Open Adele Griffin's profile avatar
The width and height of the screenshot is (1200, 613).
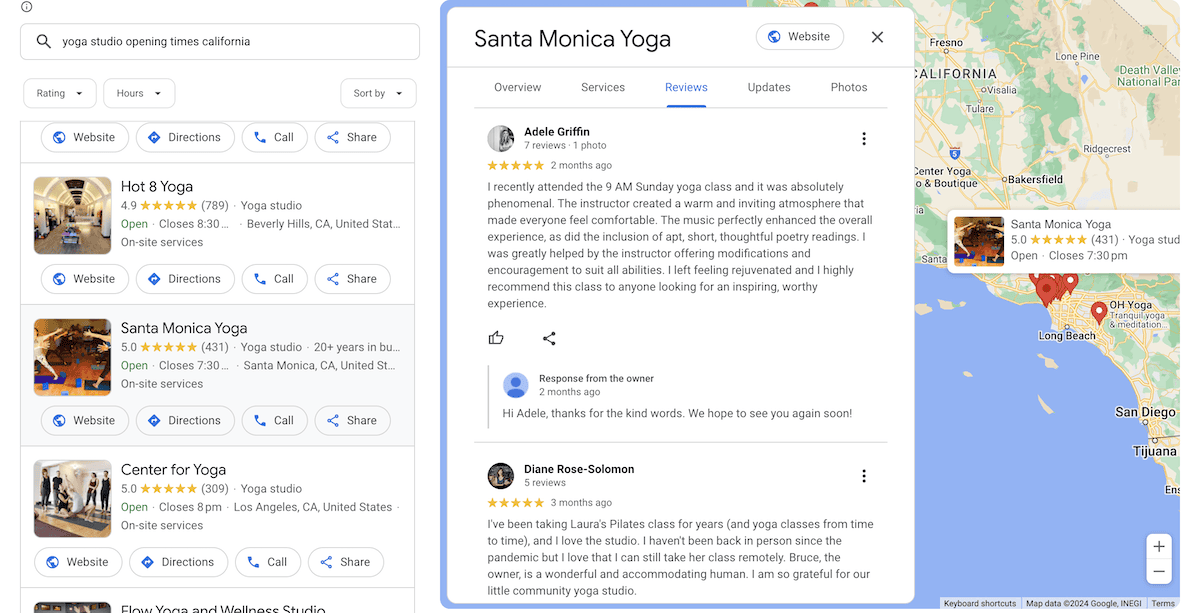click(501, 139)
